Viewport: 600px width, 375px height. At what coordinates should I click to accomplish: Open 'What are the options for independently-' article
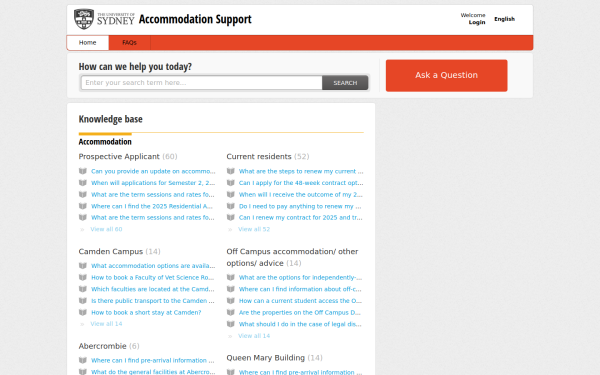click(300, 277)
